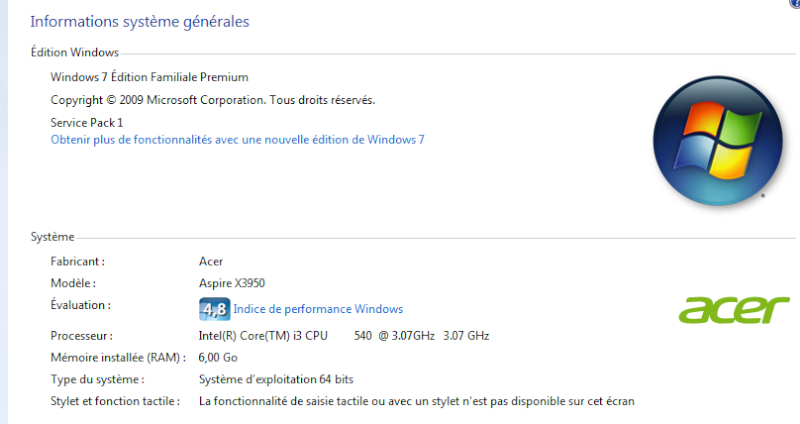Click the 4,8 performance score badge
Image resolution: width=800 pixels, height=424 pixels.
(x=214, y=309)
